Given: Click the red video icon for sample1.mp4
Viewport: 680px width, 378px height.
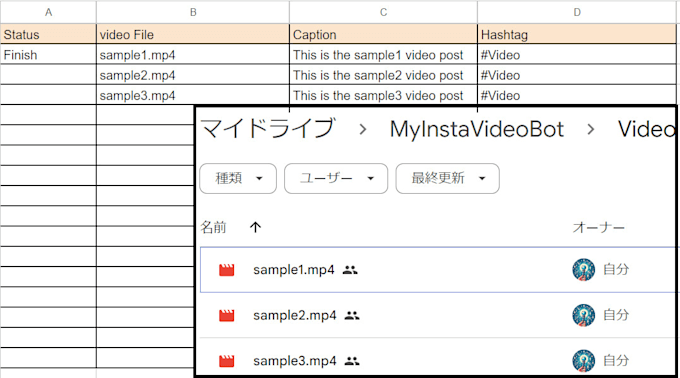Looking at the screenshot, I should [226, 270].
